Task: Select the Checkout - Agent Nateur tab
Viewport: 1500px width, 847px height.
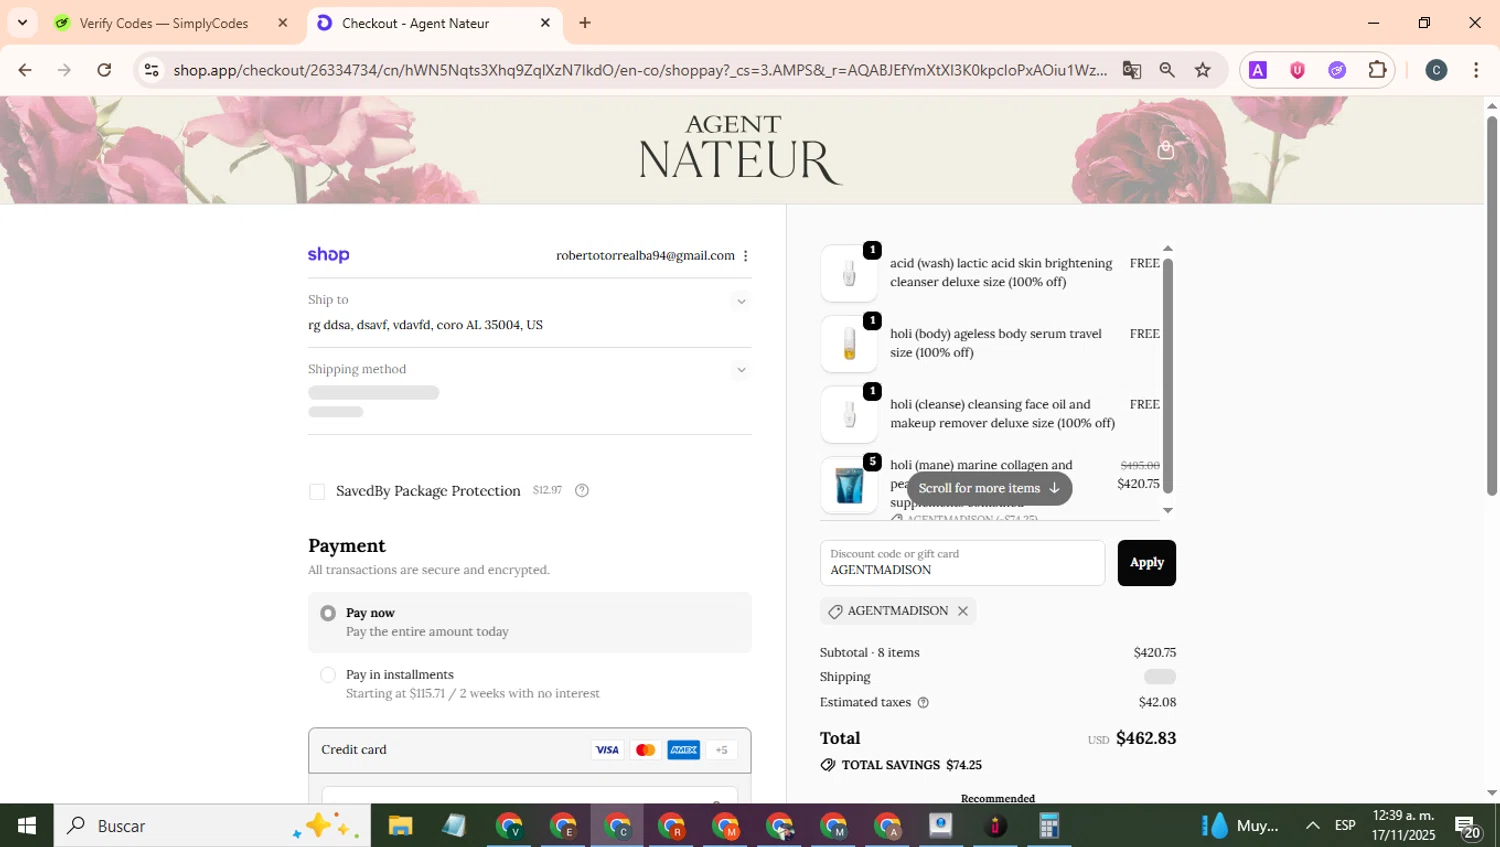Action: click(415, 23)
